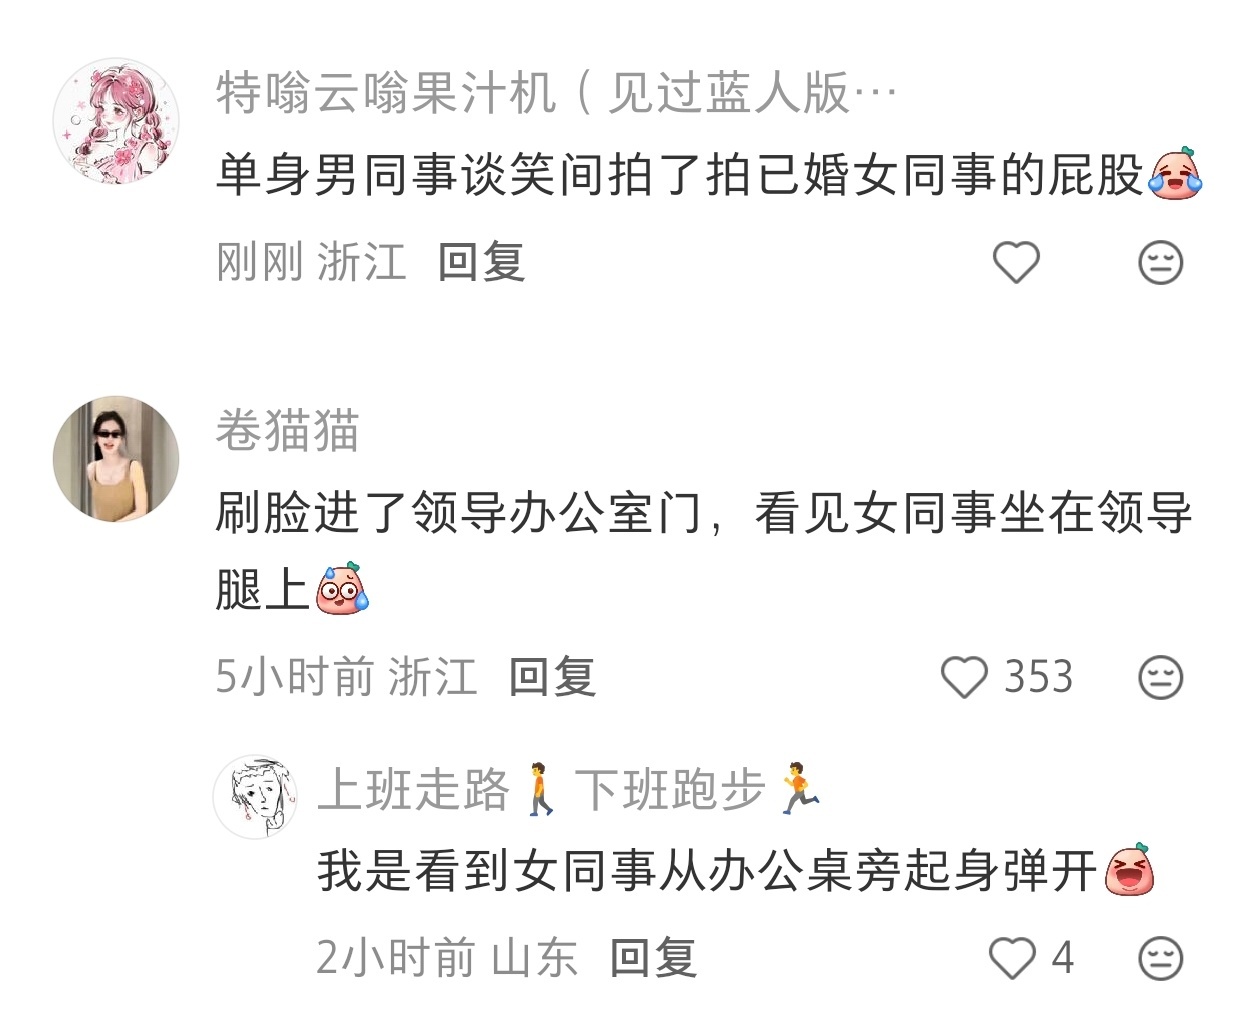Viewport: 1260px width, 1021px height.
Task: Open the sketch avatar of the reply author
Action: point(256,797)
